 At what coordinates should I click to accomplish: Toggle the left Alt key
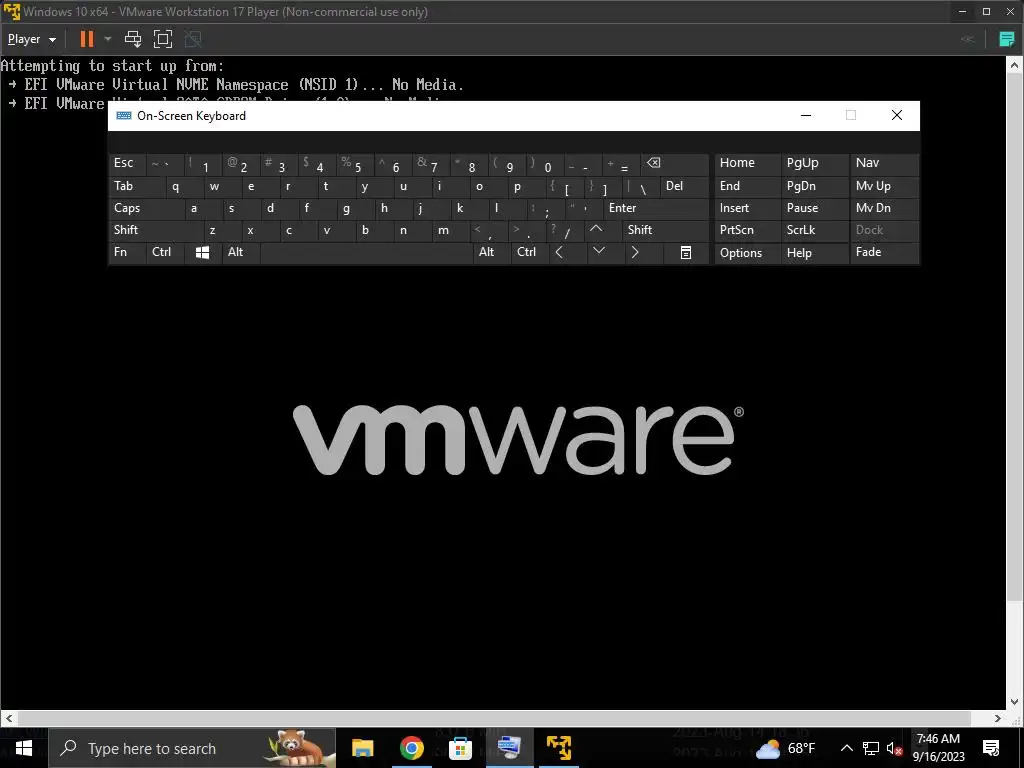(x=242, y=252)
